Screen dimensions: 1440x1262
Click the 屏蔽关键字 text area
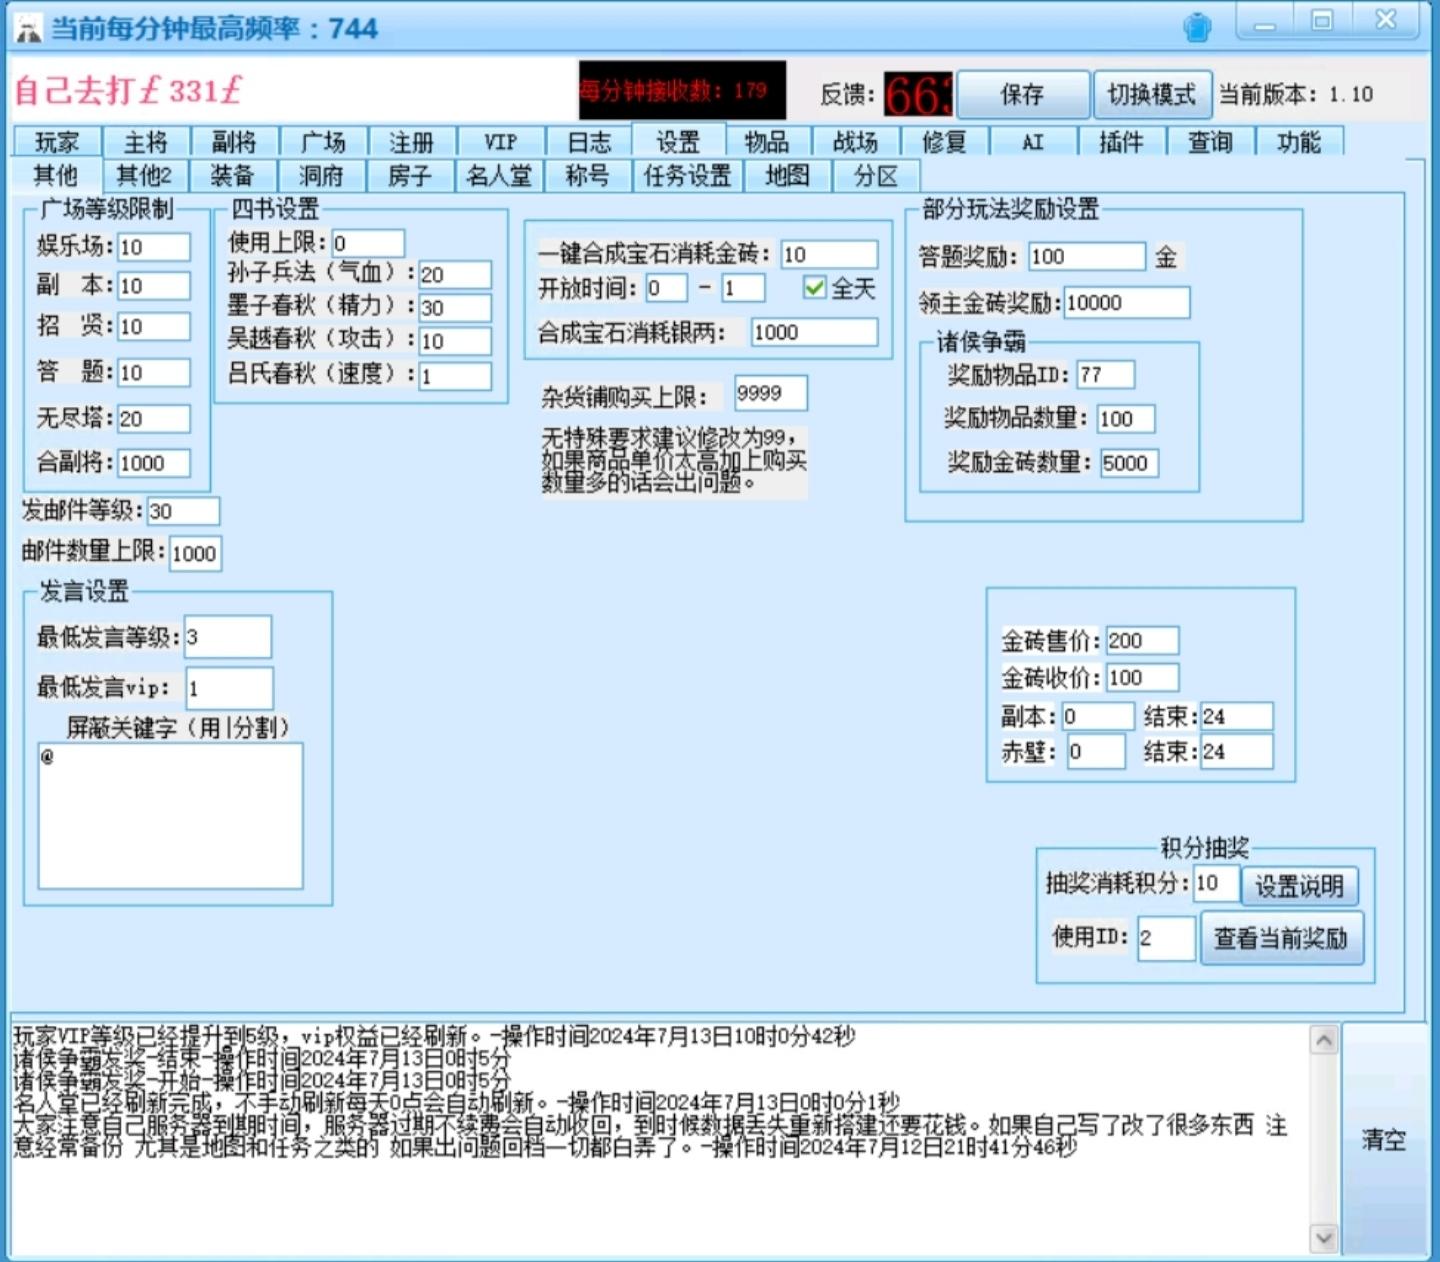171,816
